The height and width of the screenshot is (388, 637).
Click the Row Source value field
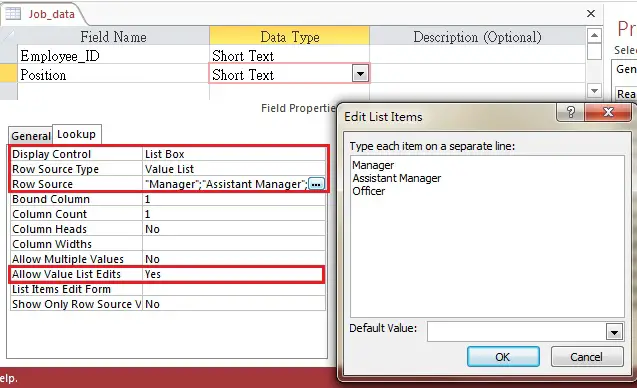click(225, 184)
